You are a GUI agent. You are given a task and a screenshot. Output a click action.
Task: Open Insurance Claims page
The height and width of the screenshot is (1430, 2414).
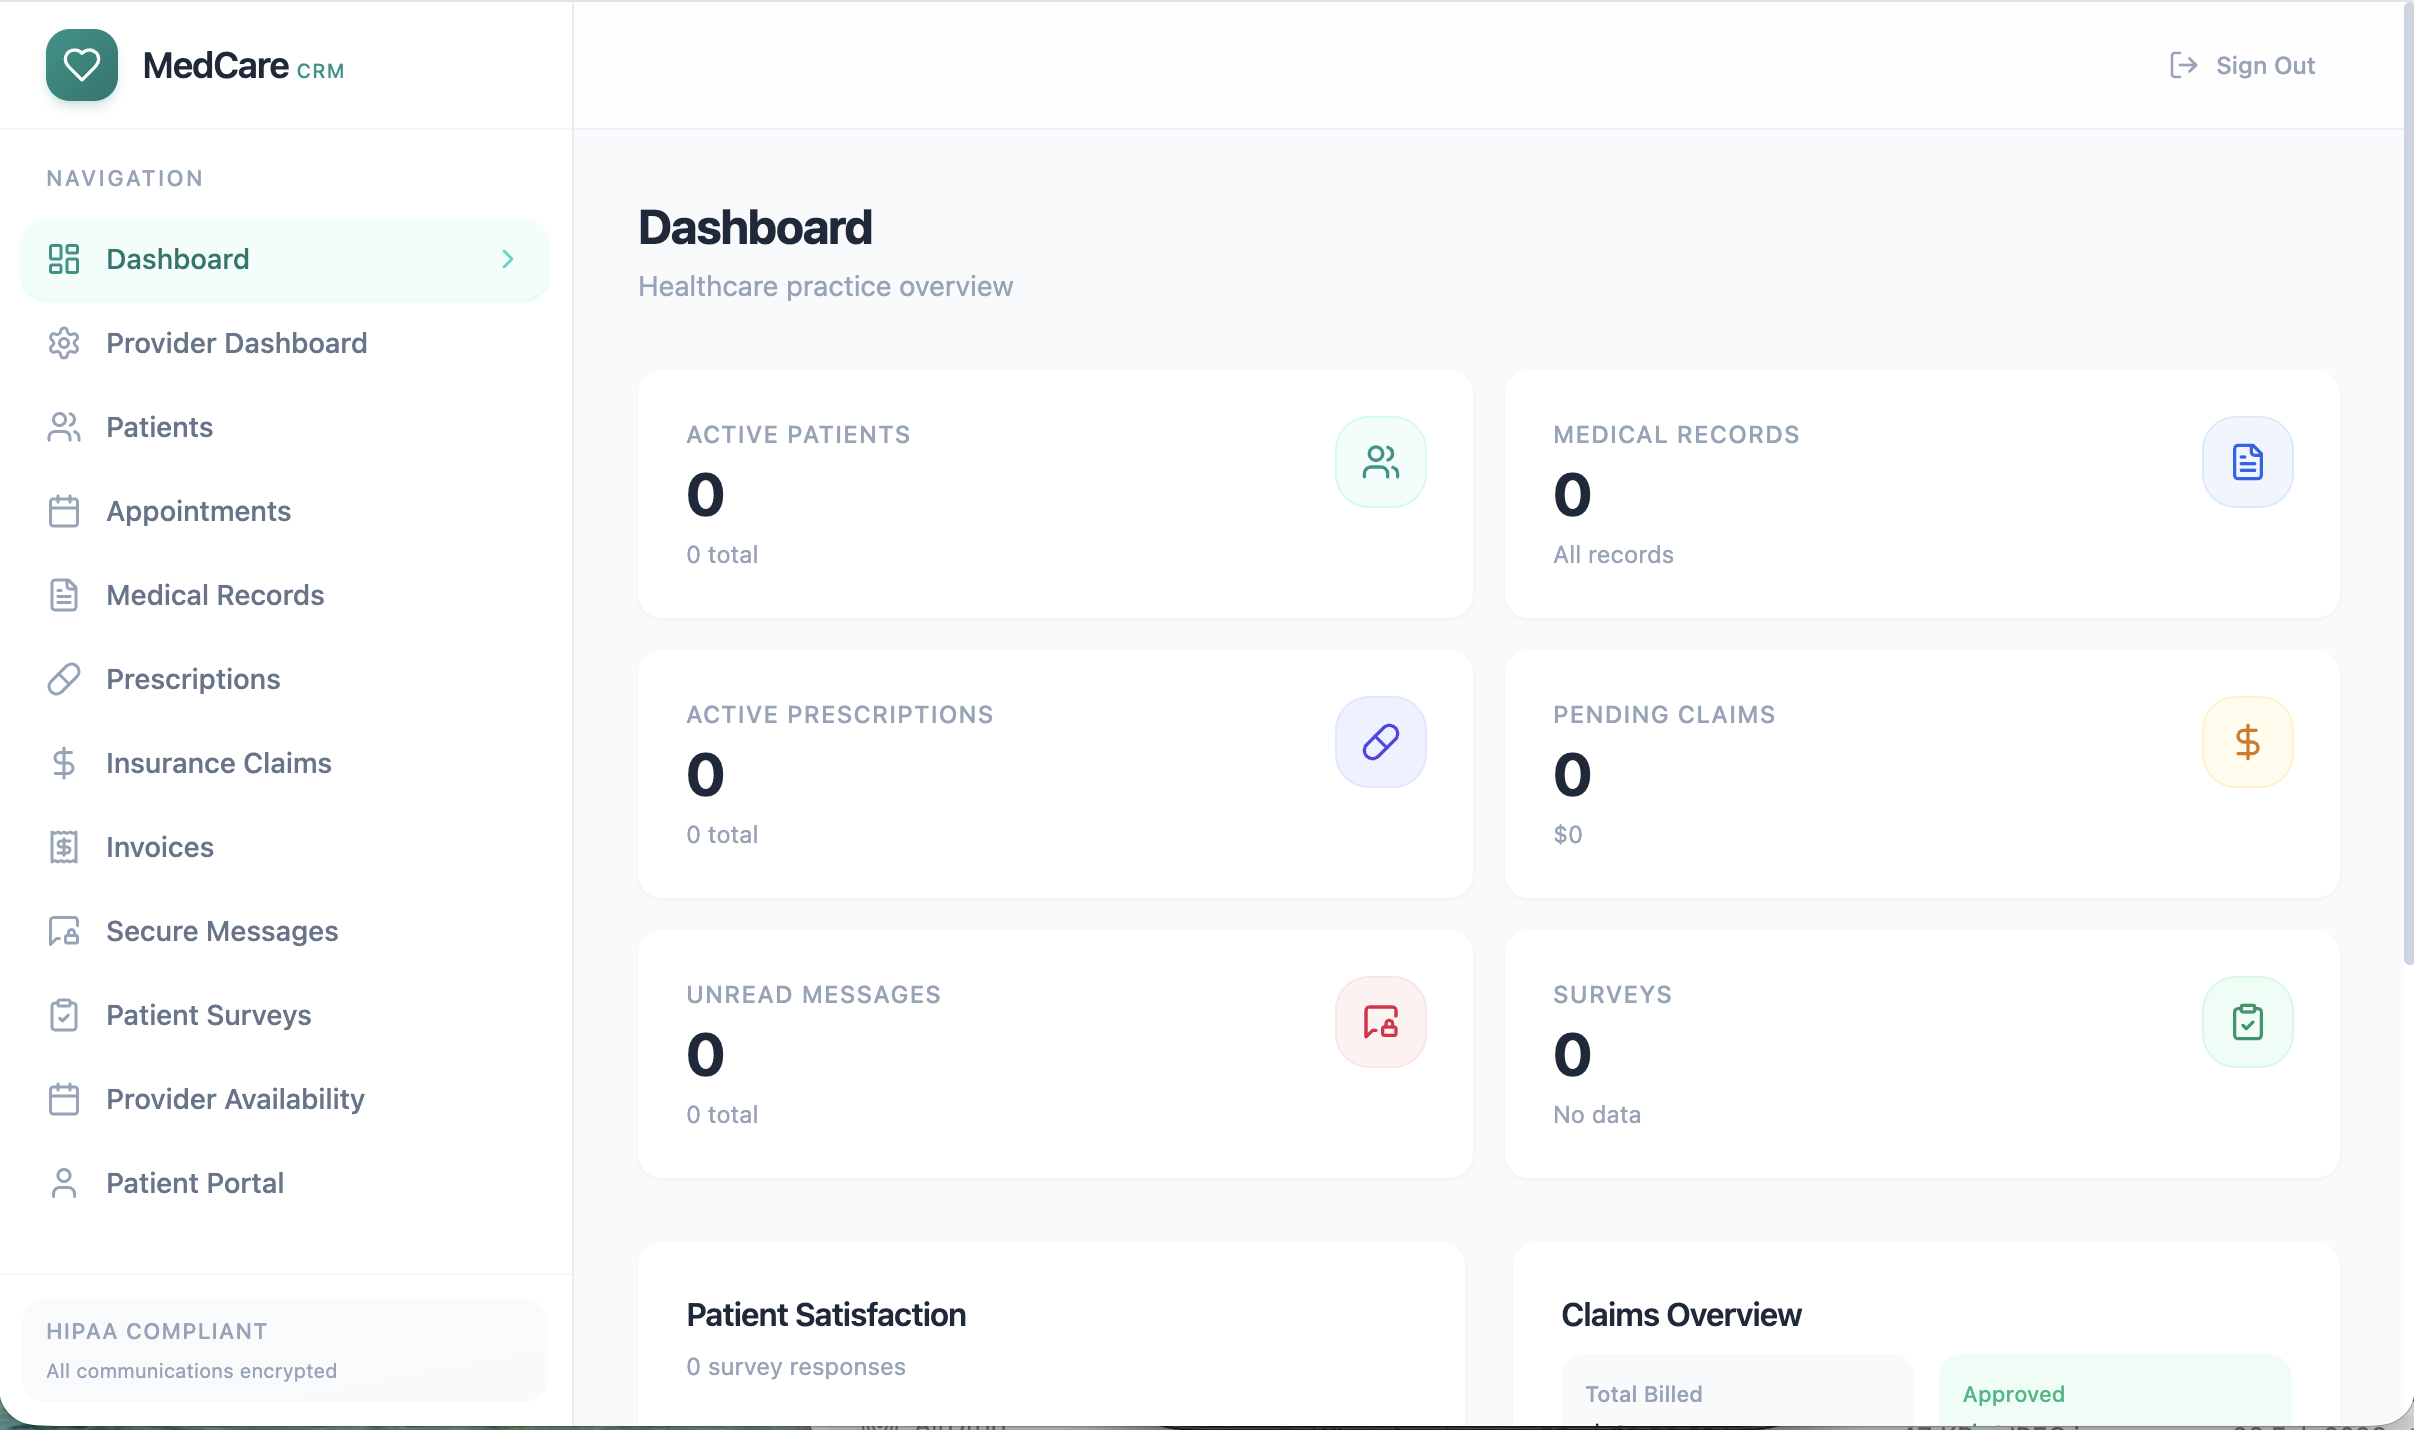coord(285,763)
